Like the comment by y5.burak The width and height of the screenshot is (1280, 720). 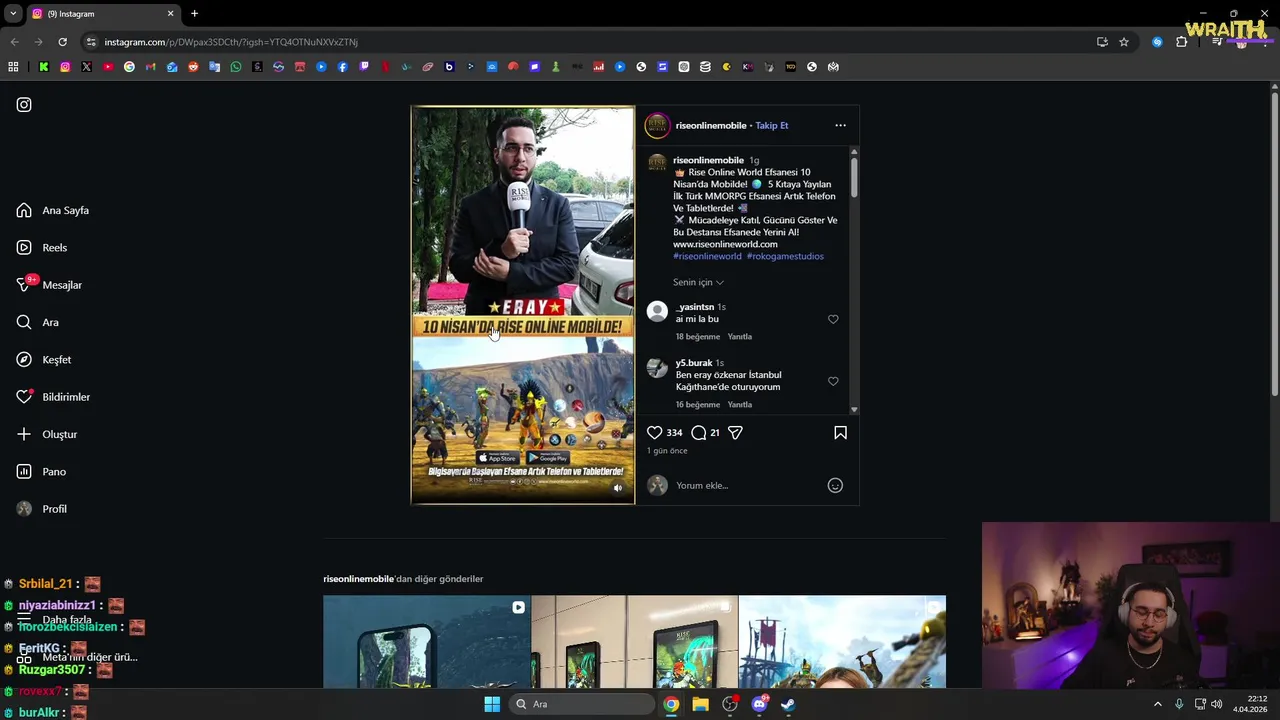(x=833, y=381)
